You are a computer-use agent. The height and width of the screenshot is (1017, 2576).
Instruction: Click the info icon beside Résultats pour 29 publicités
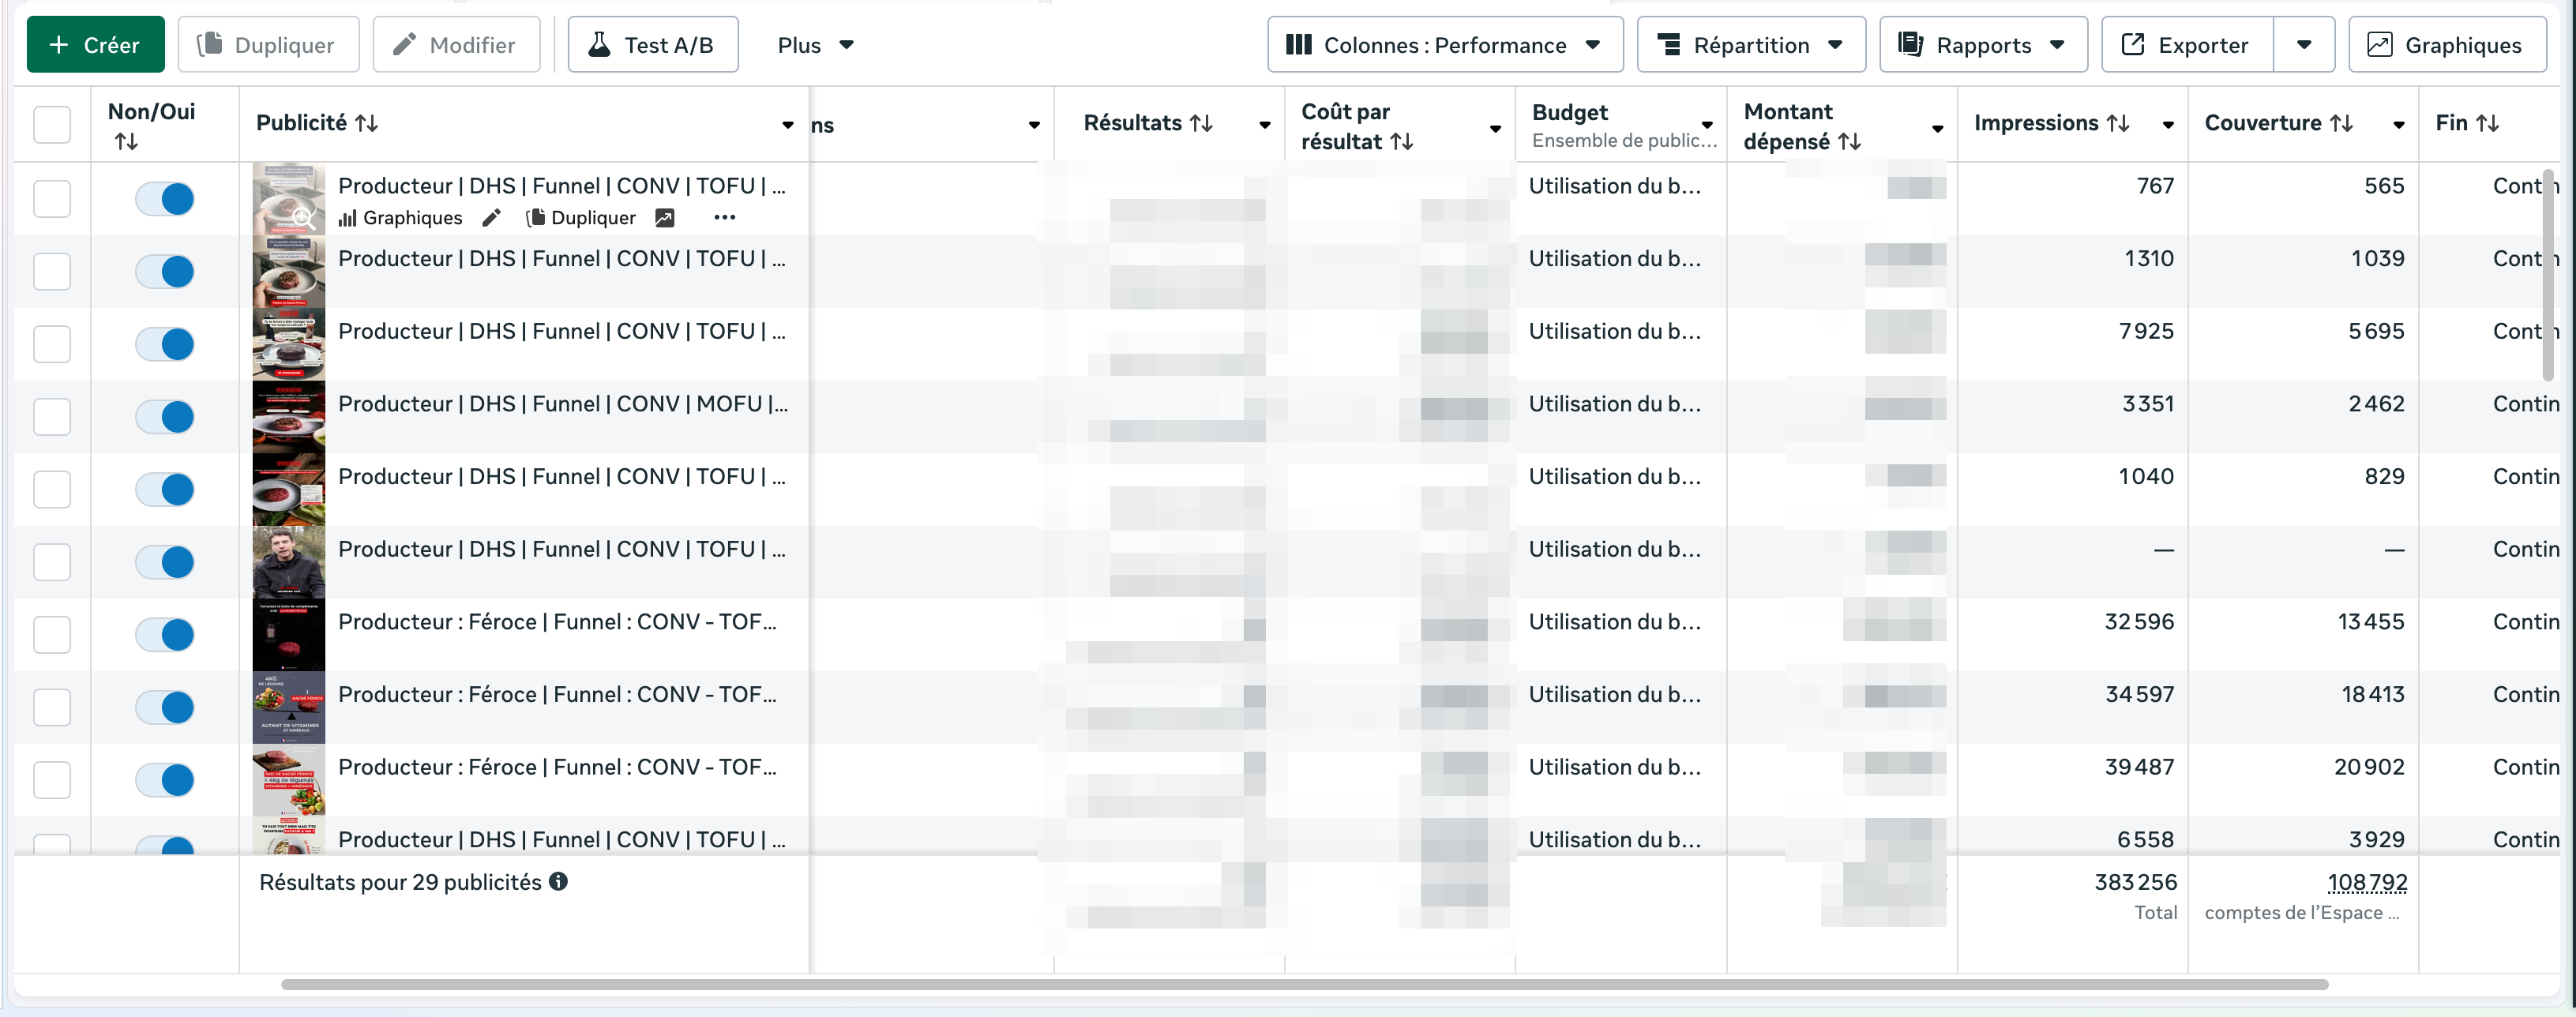[559, 882]
